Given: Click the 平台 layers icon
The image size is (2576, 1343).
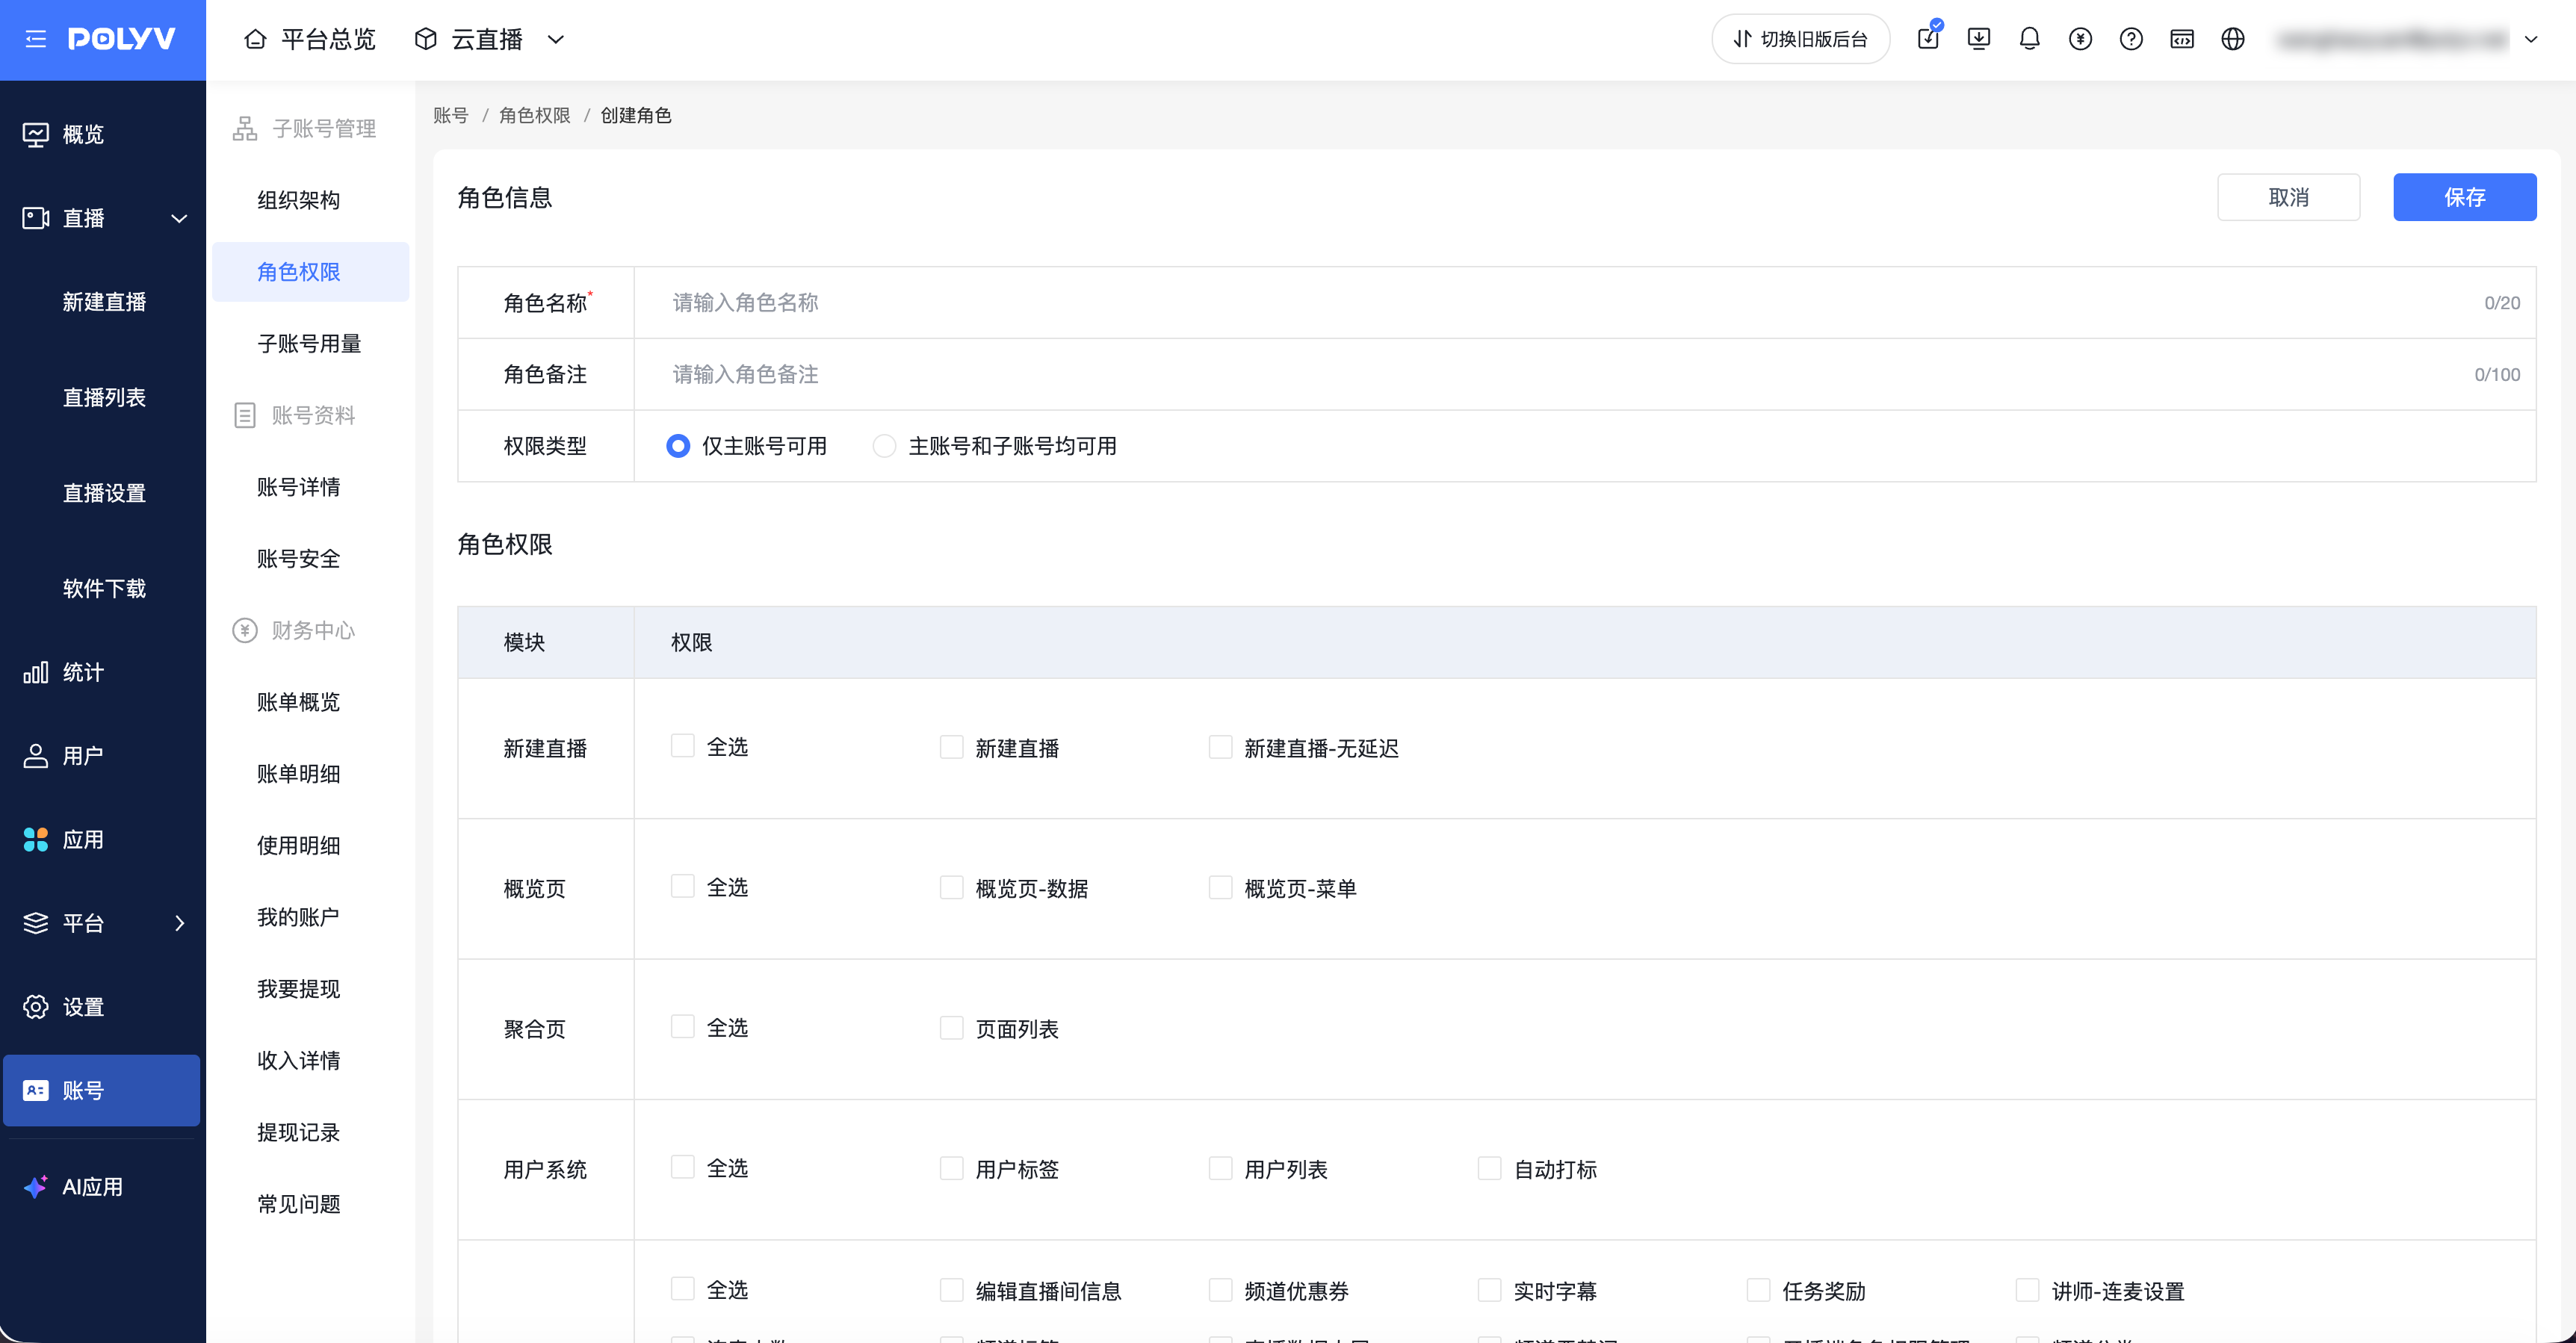Looking at the screenshot, I should [36, 923].
